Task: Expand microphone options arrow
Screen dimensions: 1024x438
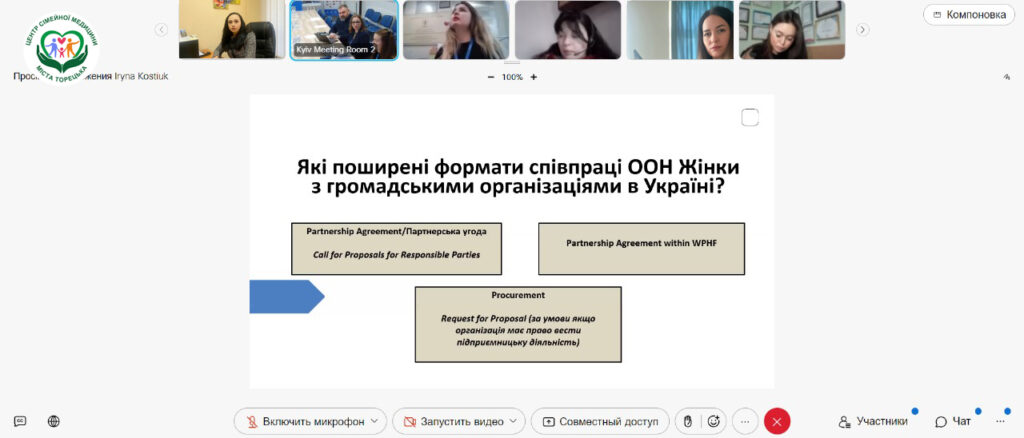Action: pos(374,421)
